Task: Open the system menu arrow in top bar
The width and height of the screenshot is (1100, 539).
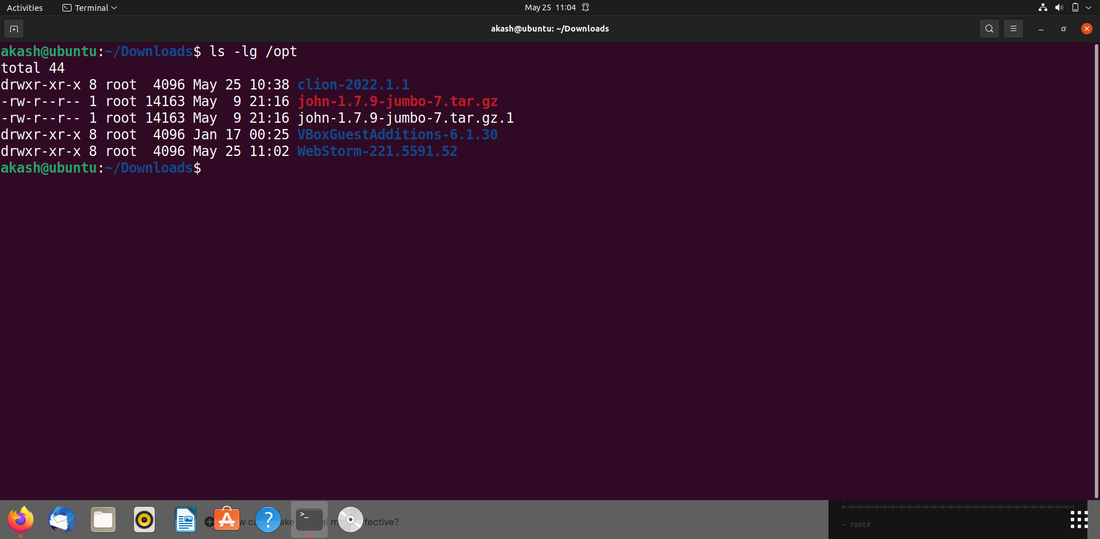Action: (x=1089, y=8)
